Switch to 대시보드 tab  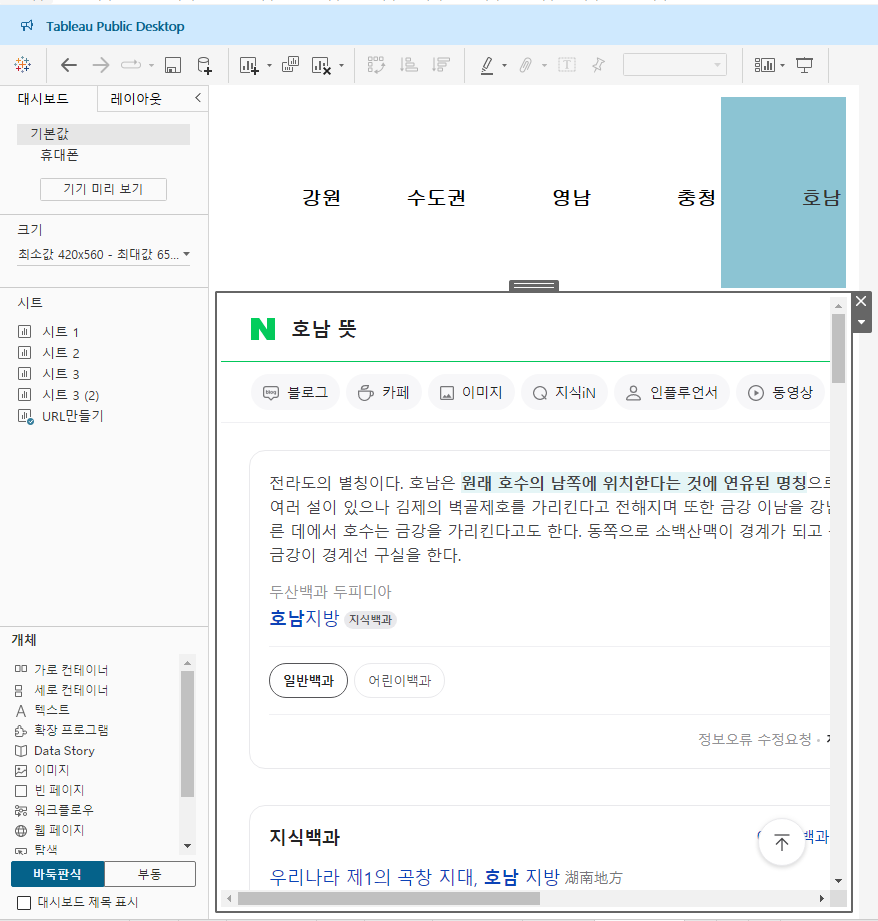[x=43, y=99]
